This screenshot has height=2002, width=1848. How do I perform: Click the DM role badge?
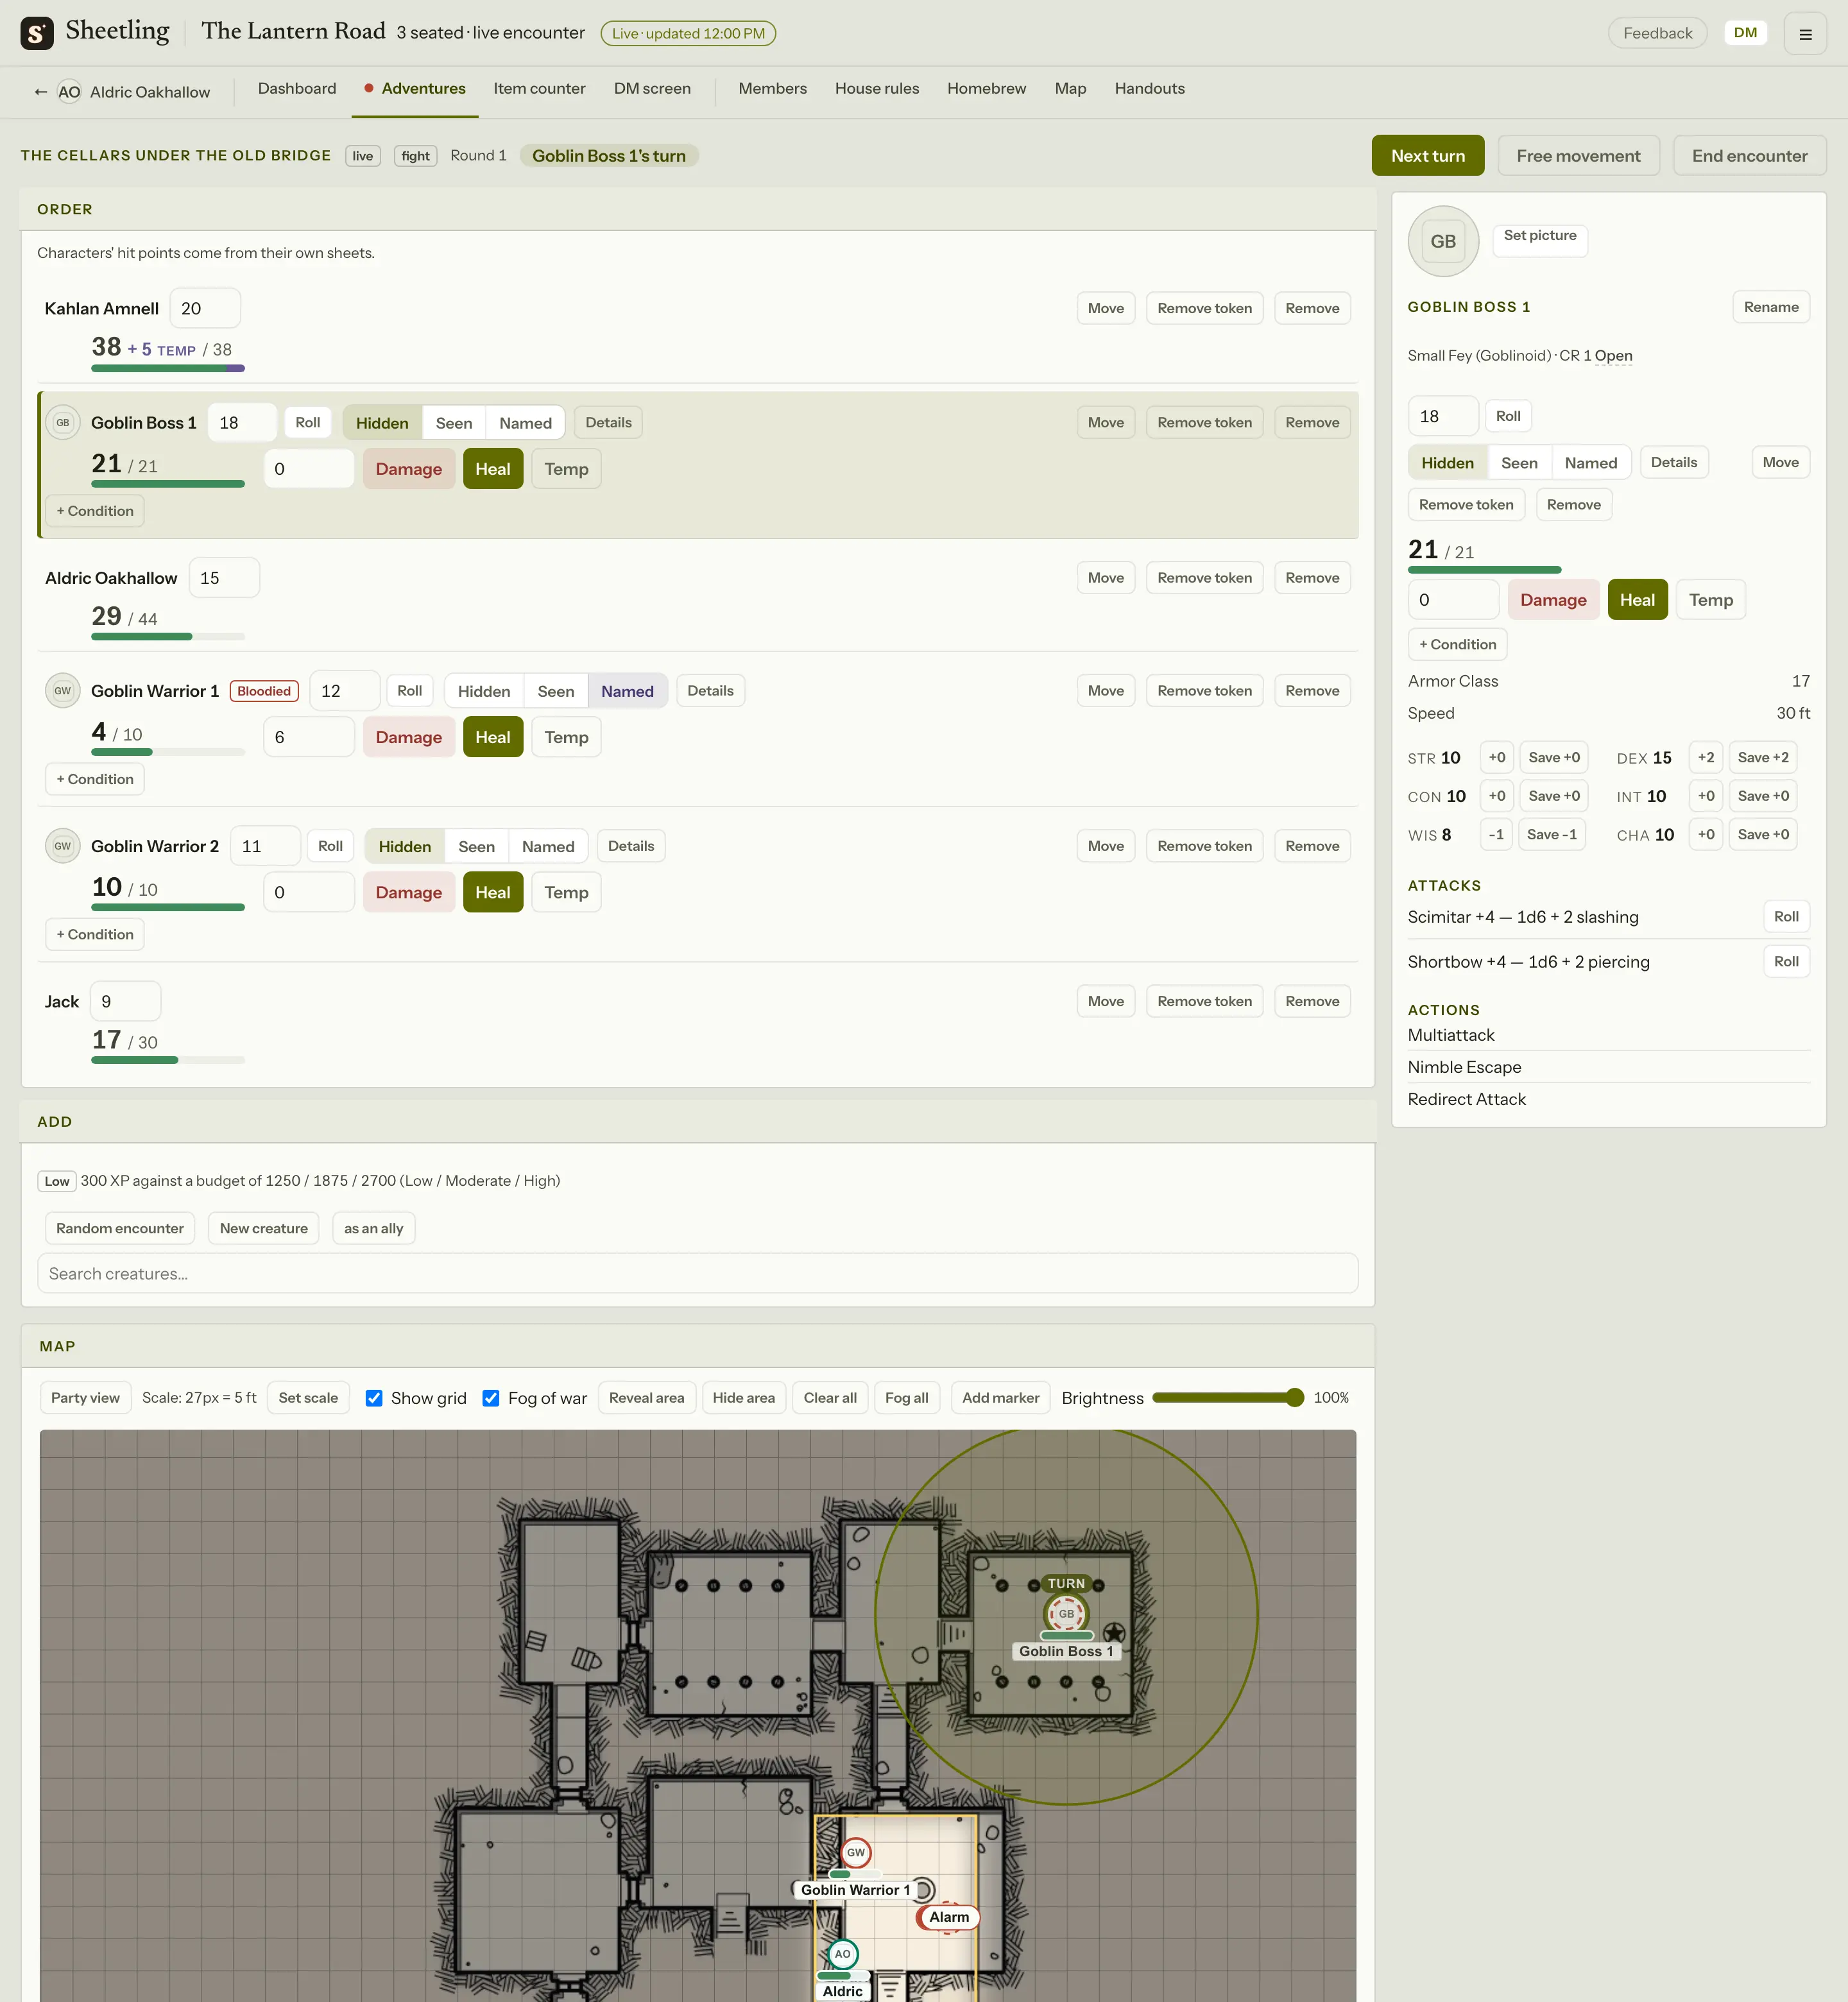[1745, 33]
